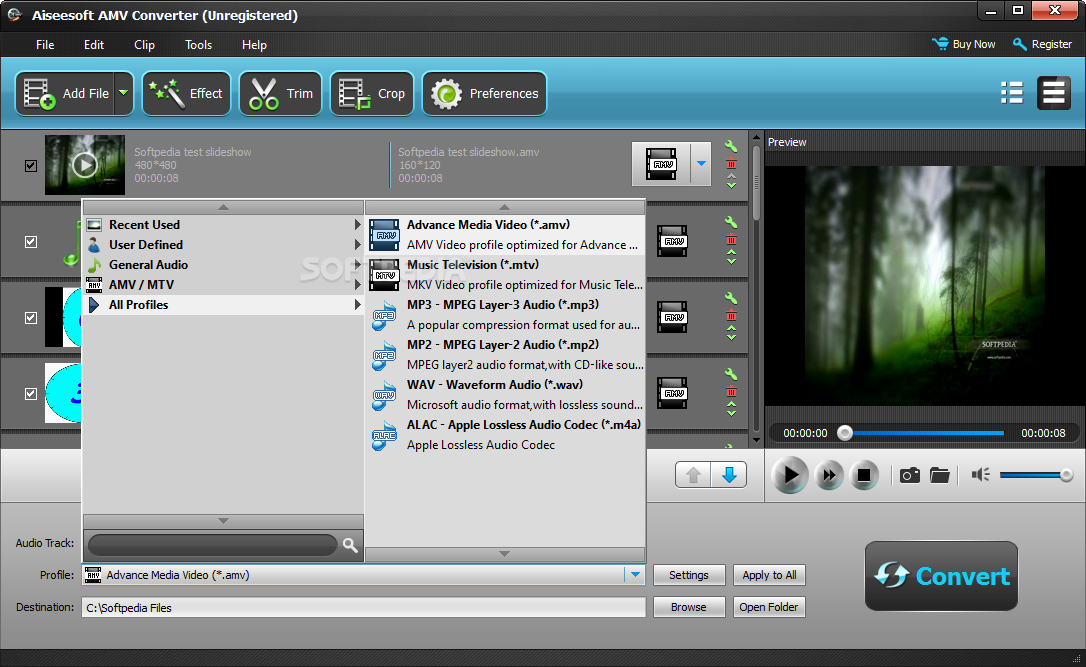Play the Softpedia test slideshow thumbnail

click(x=84, y=165)
